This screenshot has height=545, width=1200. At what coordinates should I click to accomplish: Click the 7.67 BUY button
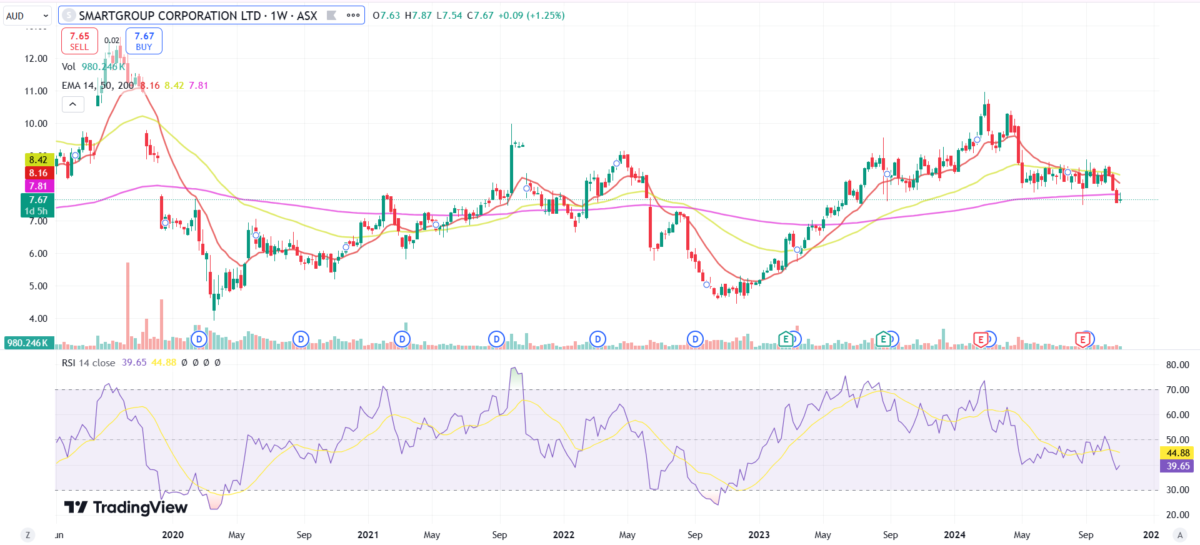click(x=144, y=41)
